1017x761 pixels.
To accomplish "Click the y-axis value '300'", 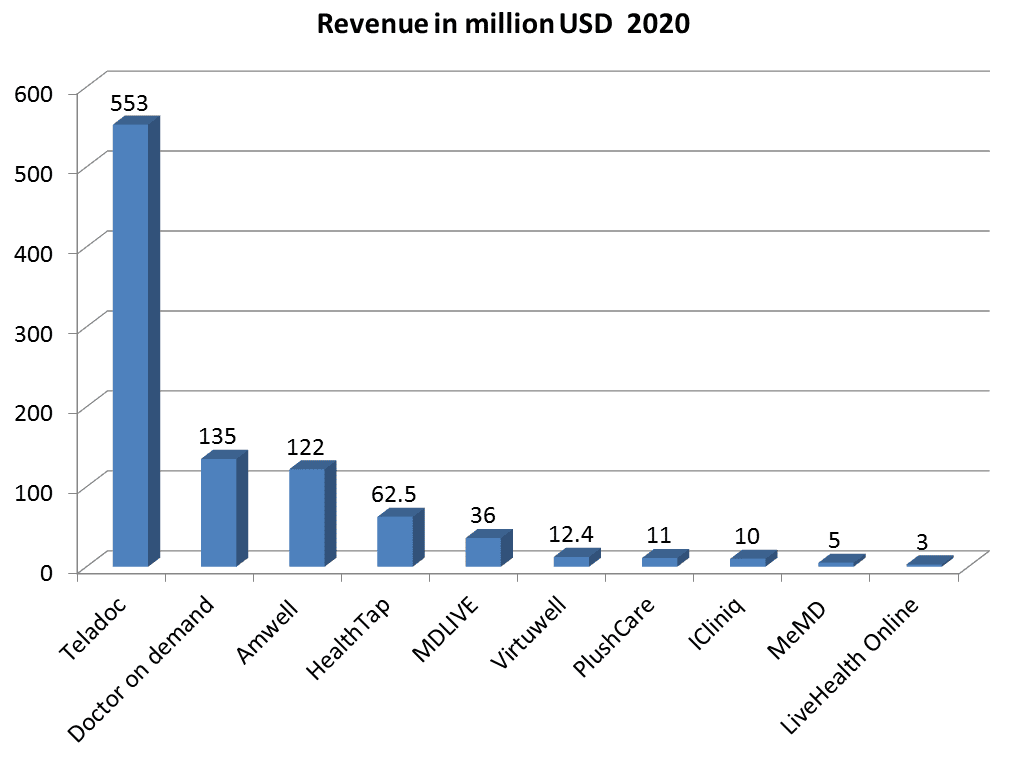I will point(33,333).
